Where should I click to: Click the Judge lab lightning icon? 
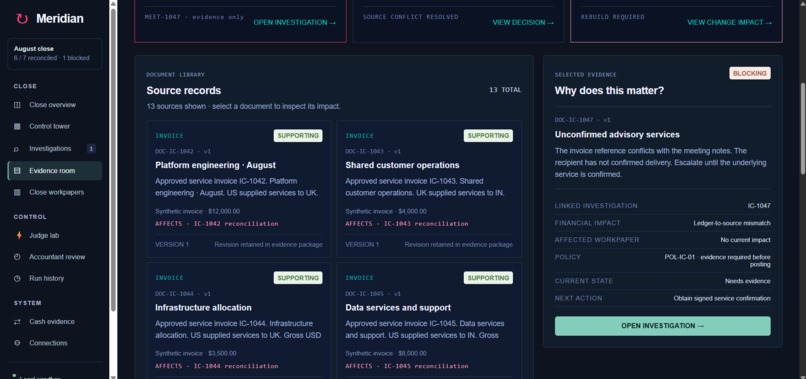[x=19, y=236]
